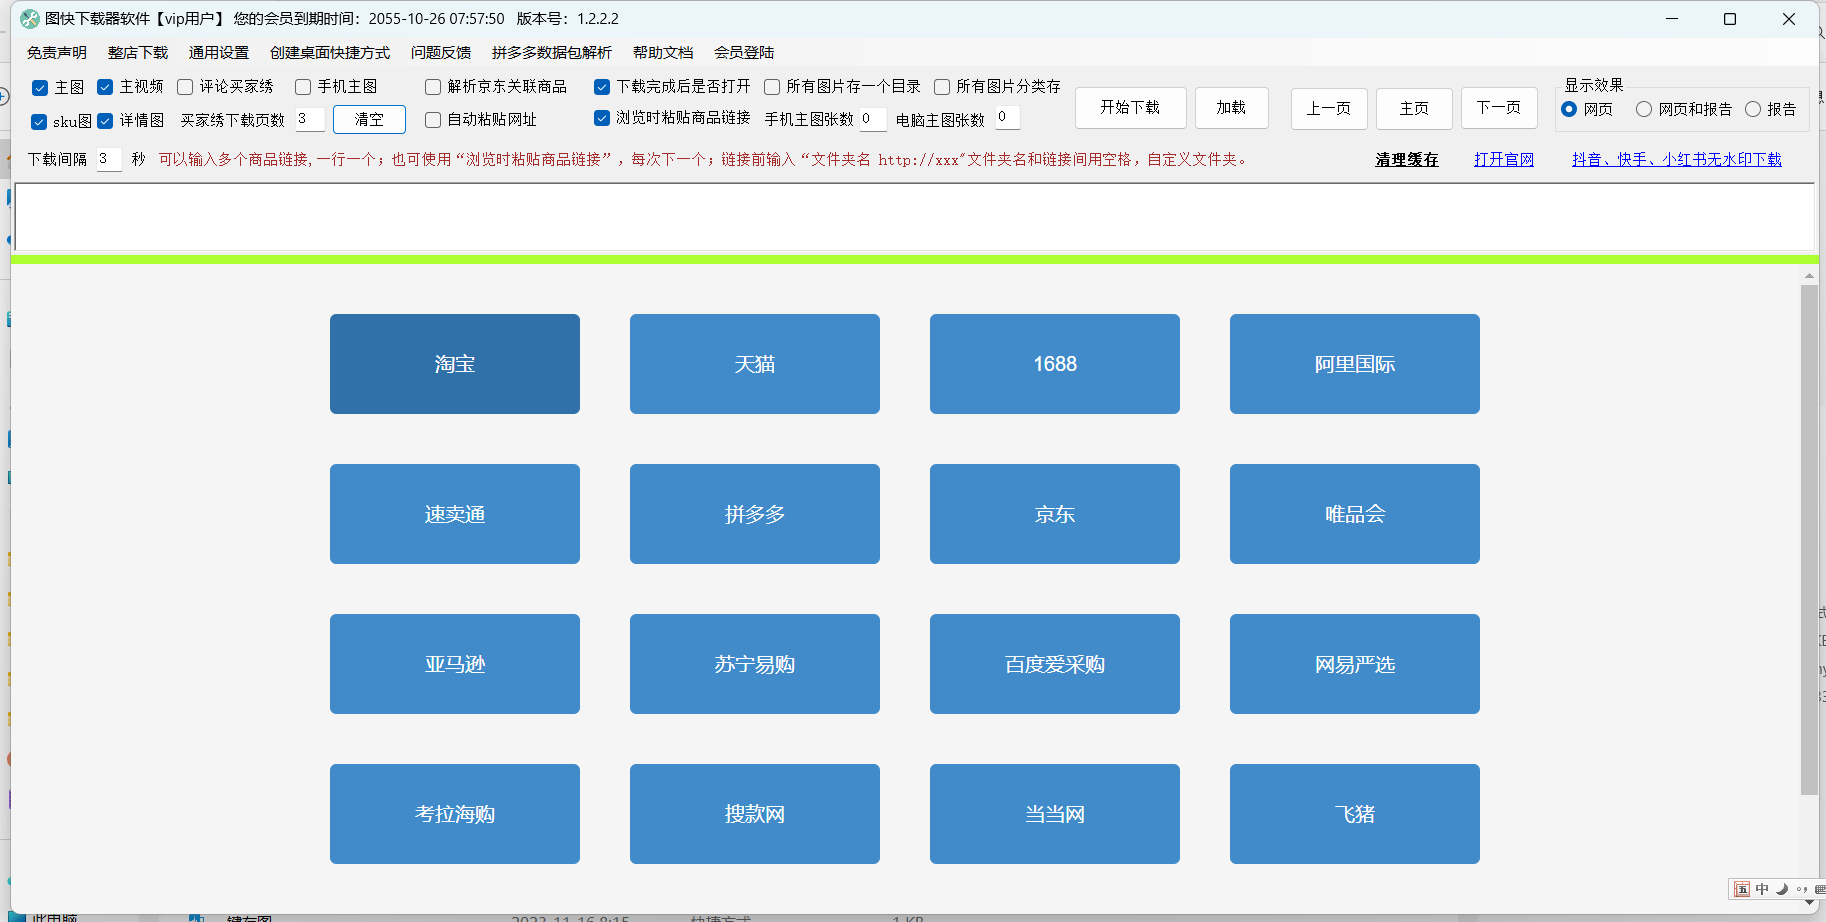The image size is (1826, 922).
Task: Uncheck the 主图 checkbox
Action: [41, 87]
